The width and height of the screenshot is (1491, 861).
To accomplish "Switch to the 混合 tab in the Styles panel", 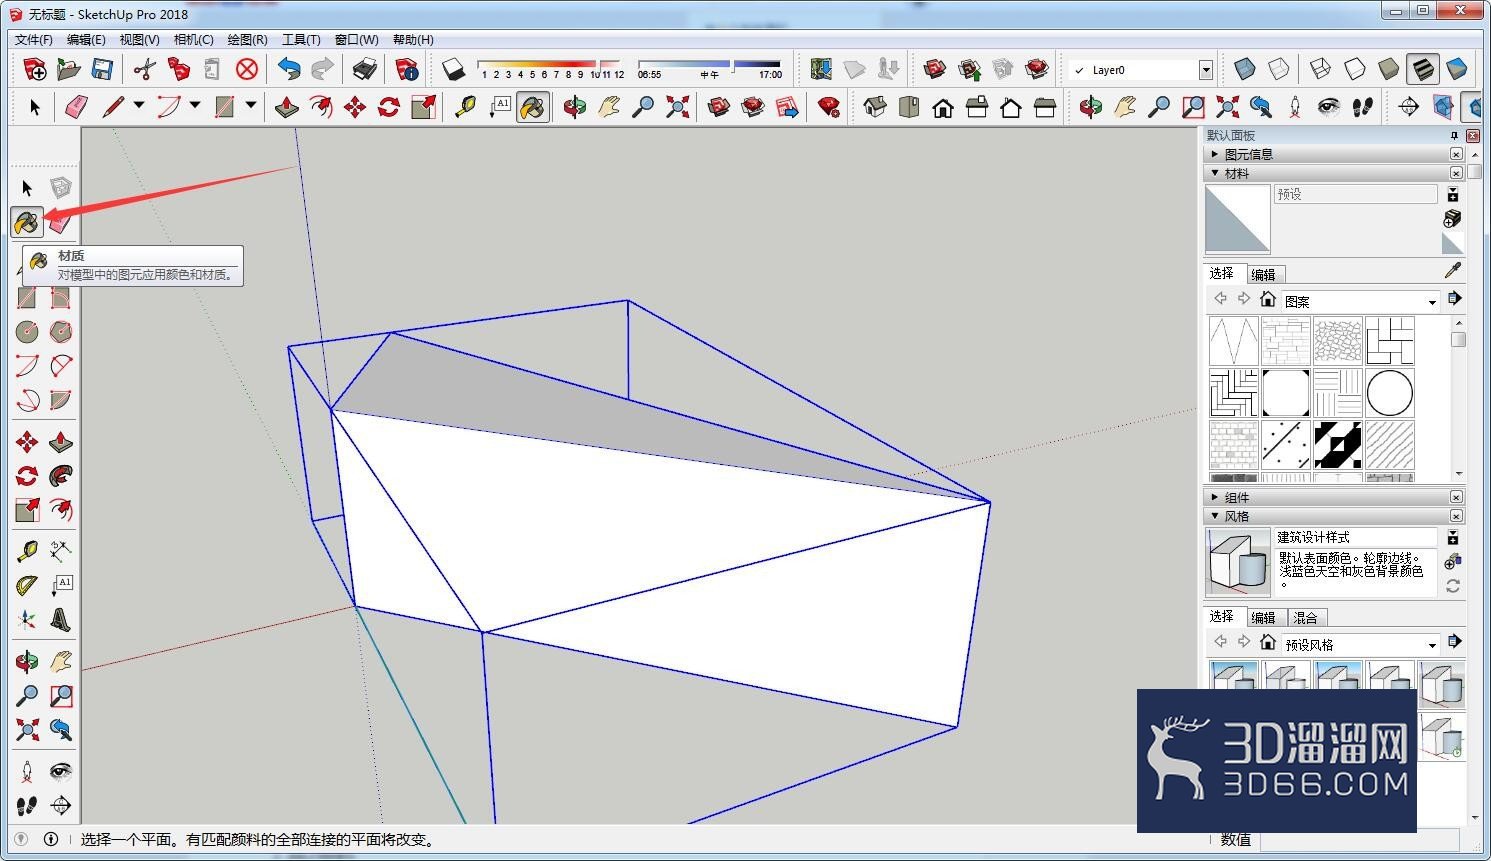I will point(1306,618).
